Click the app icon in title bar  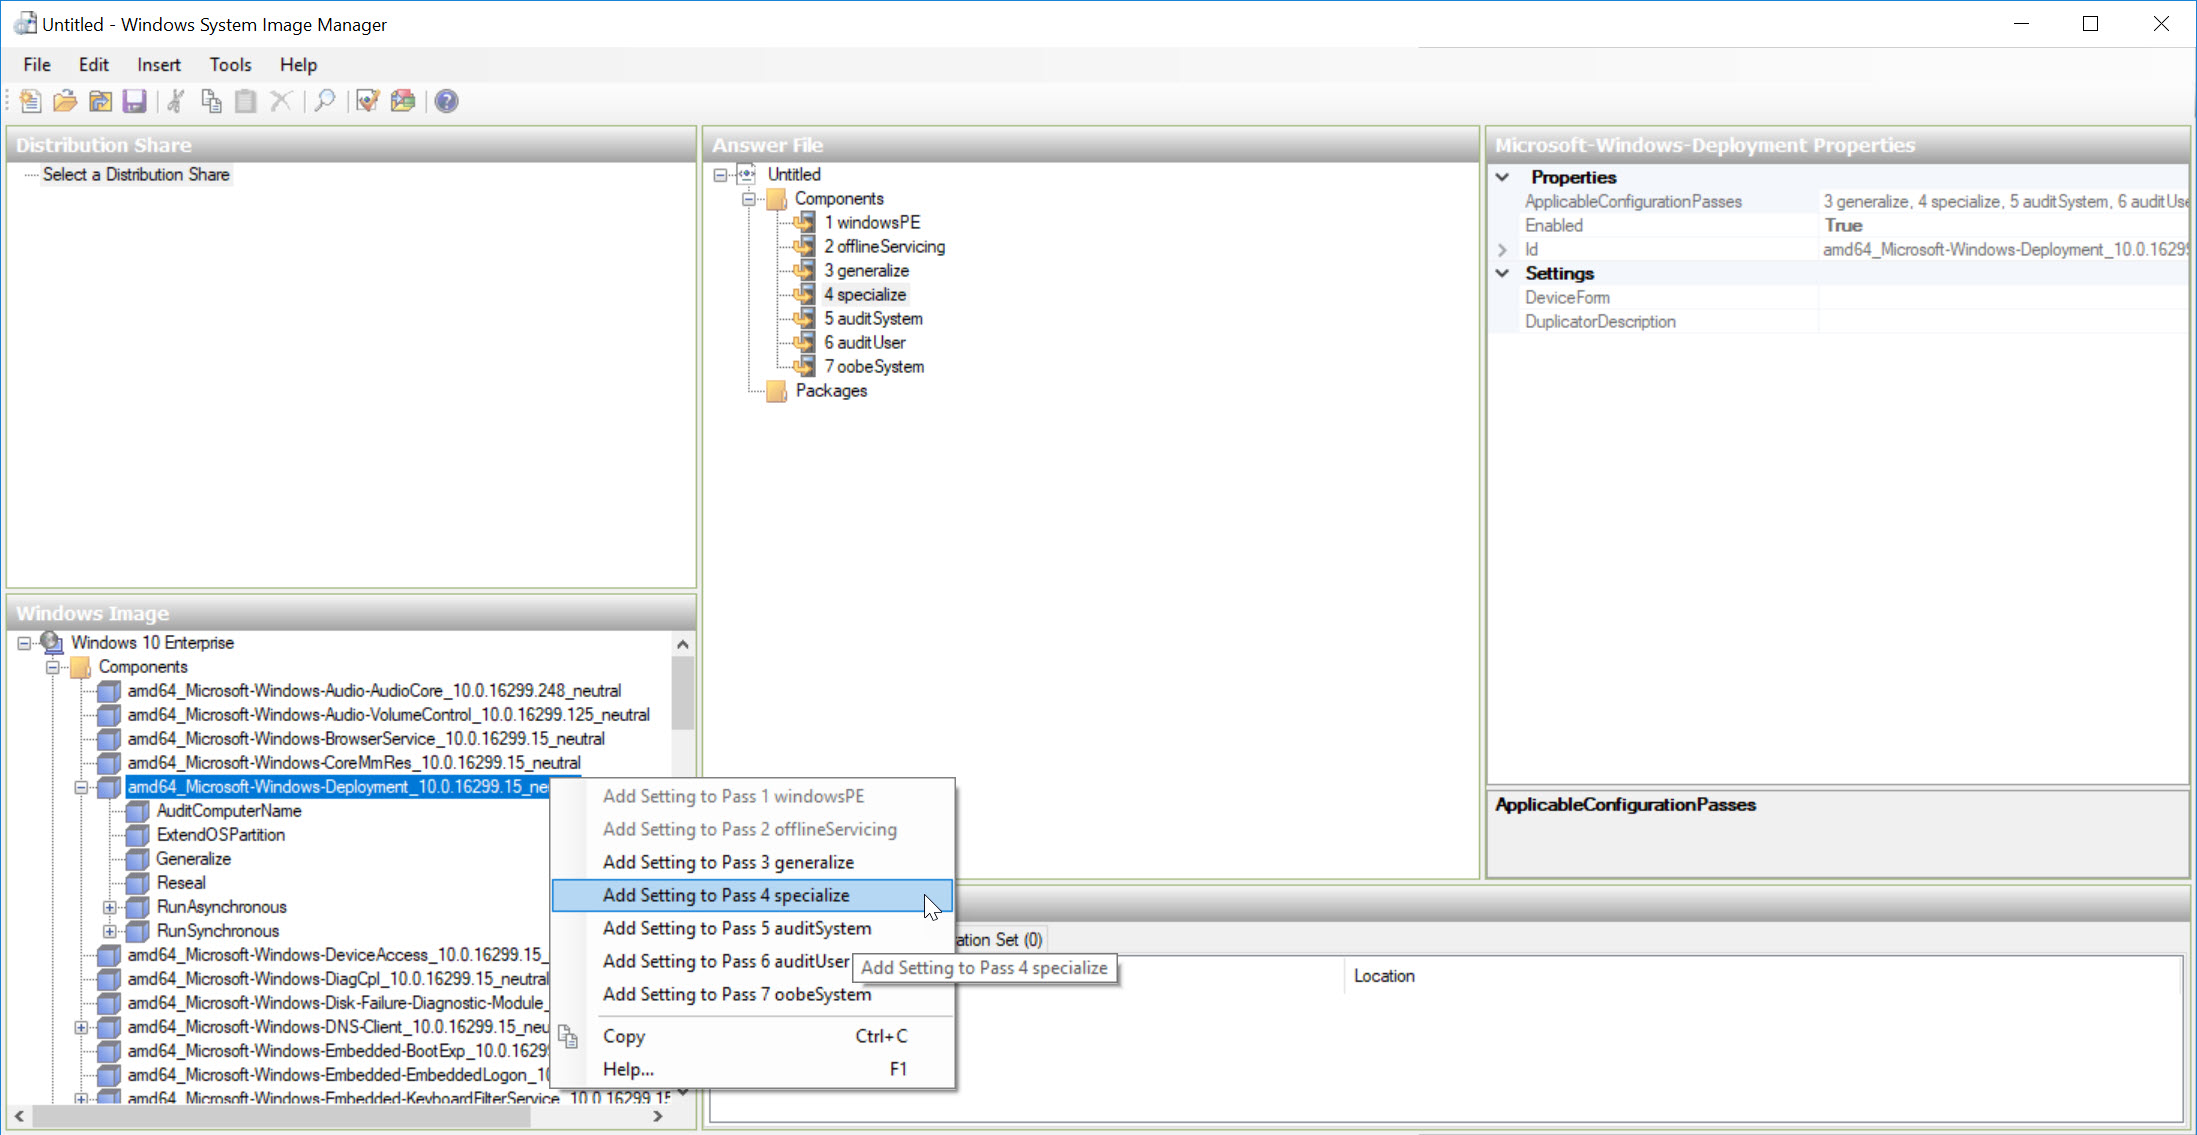coord(24,23)
